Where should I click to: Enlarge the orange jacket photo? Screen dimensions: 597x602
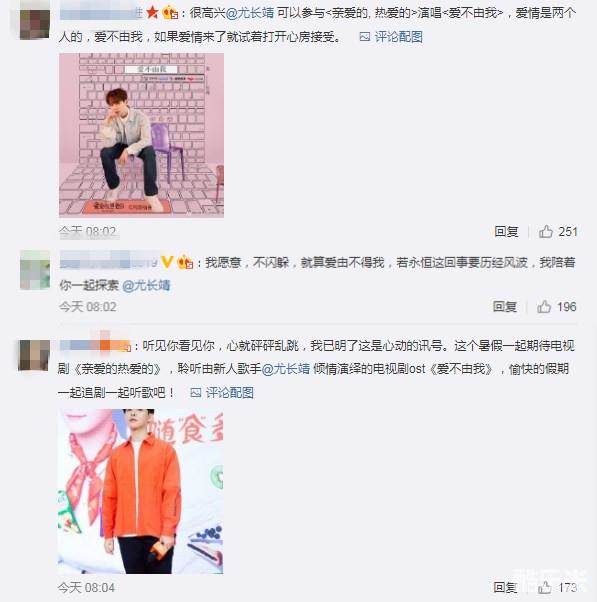[x=141, y=491]
